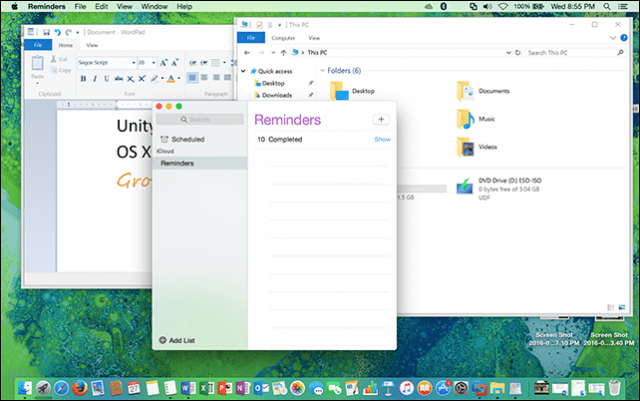Viewport: 640px width, 401px height.
Task: Click the Search This PC field
Action: click(575, 53)
